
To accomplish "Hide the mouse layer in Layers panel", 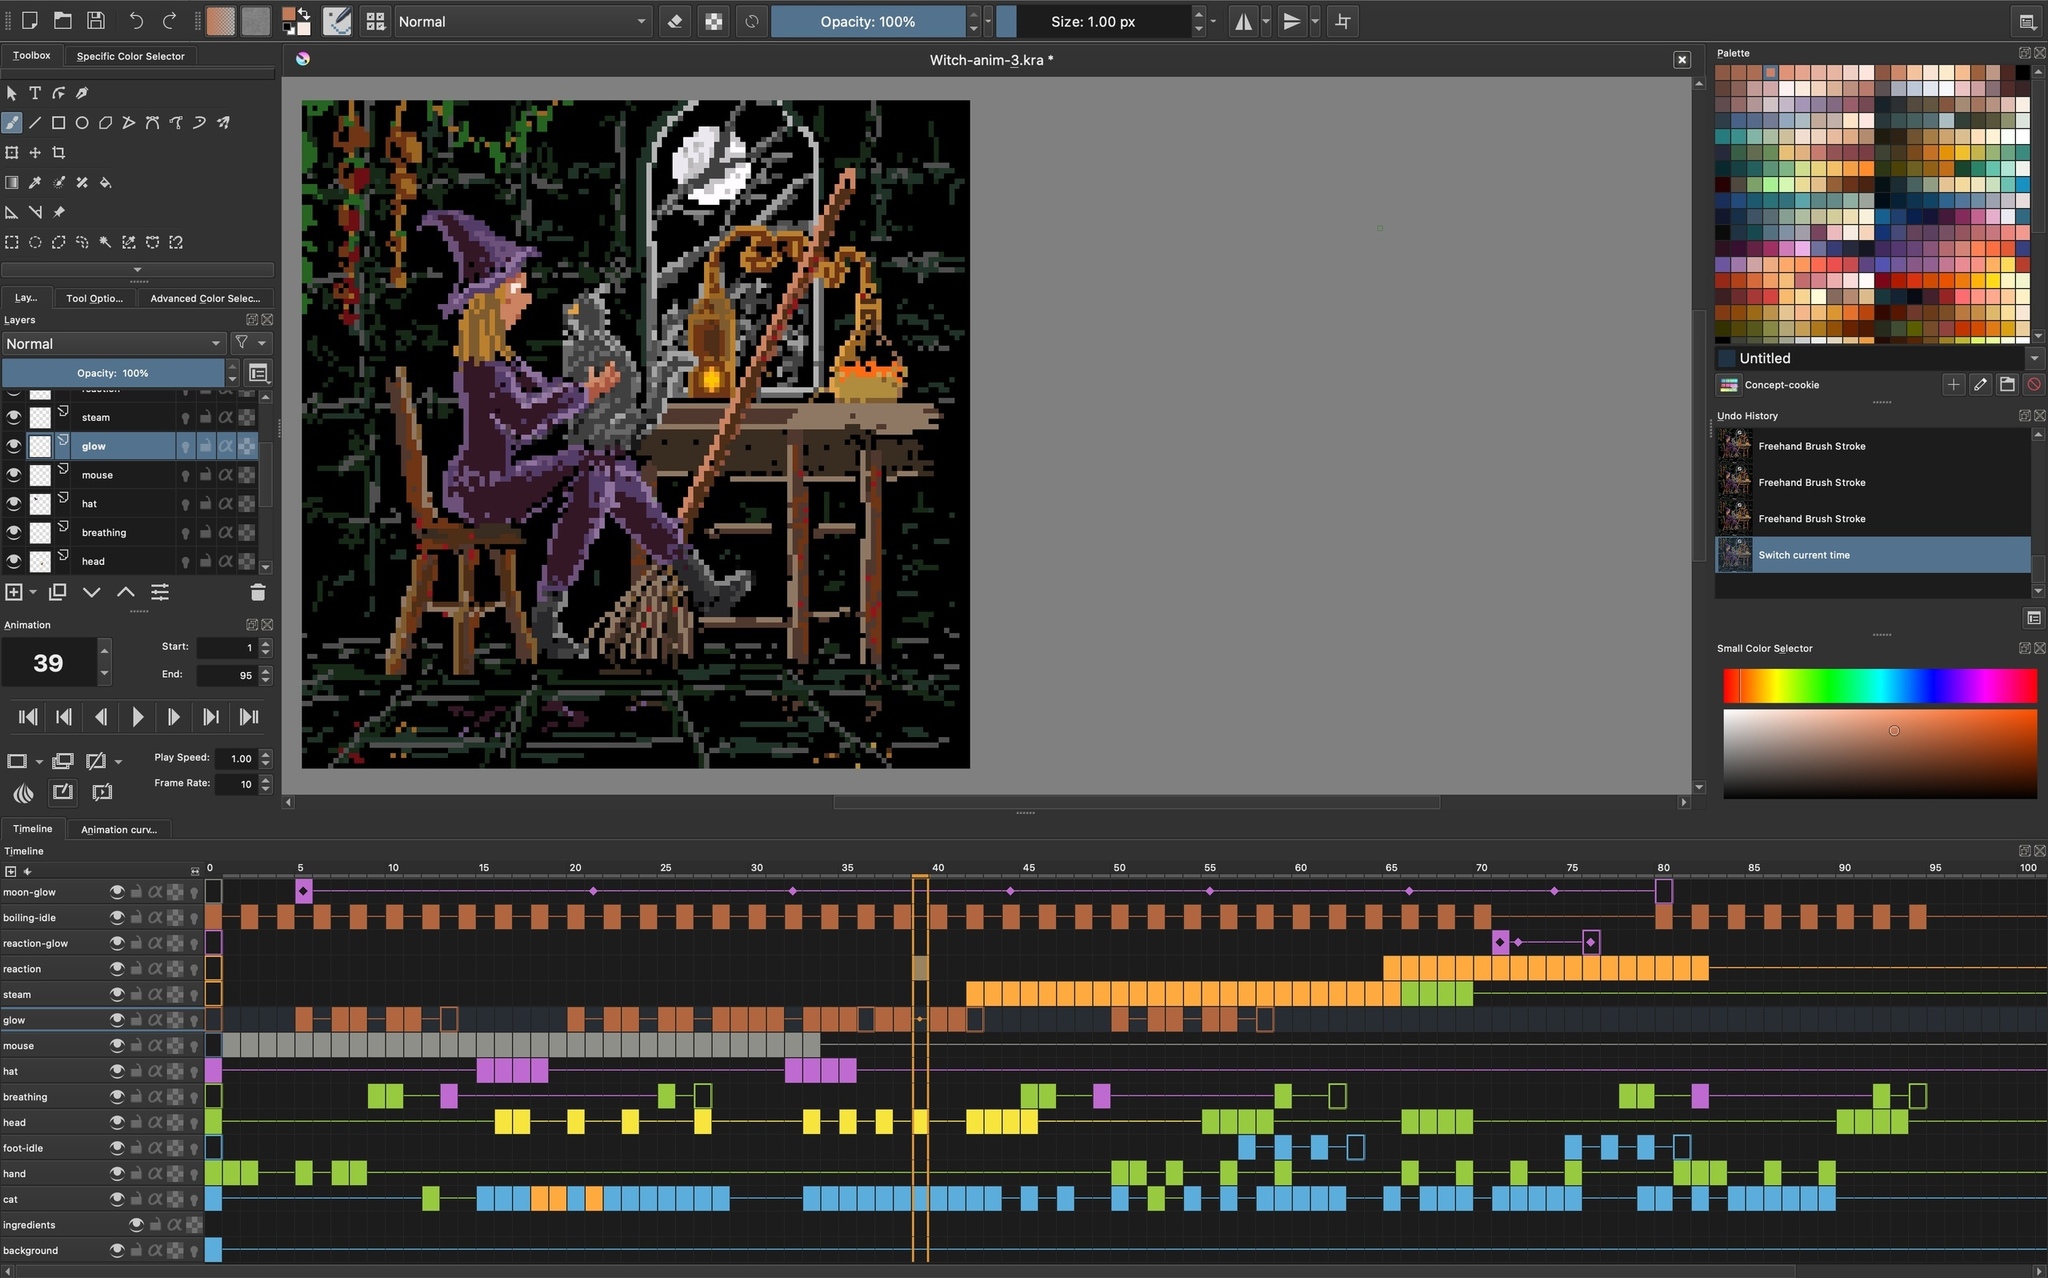I will point(14,475).
